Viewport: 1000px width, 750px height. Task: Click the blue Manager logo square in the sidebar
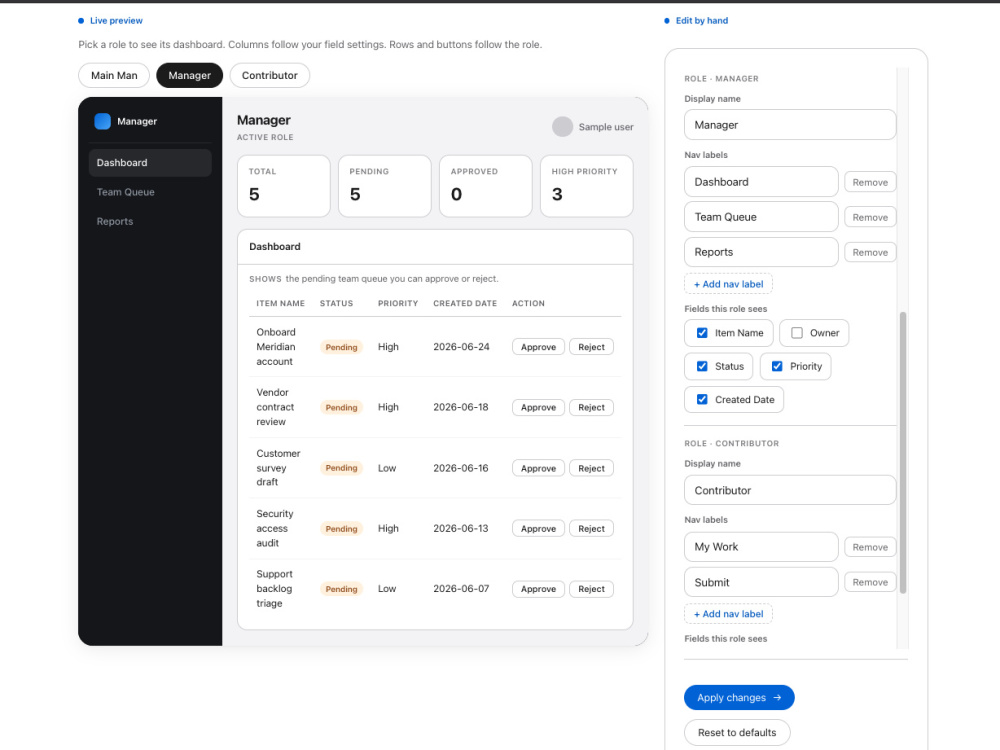click(102, 121)
